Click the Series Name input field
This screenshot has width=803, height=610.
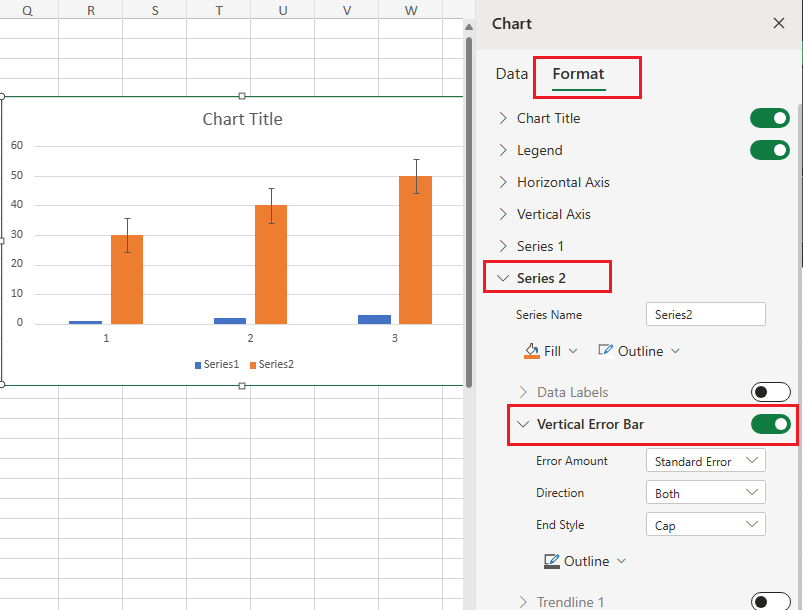(706, 314)
